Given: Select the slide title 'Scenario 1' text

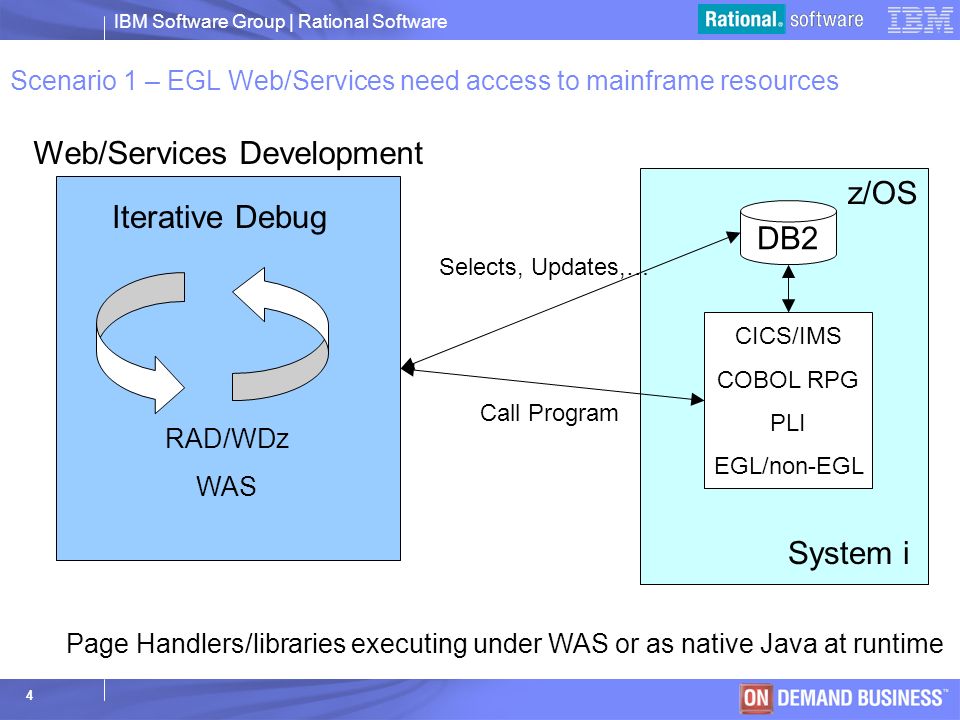Looking at the screenshot, I should [x=424, y=81].
